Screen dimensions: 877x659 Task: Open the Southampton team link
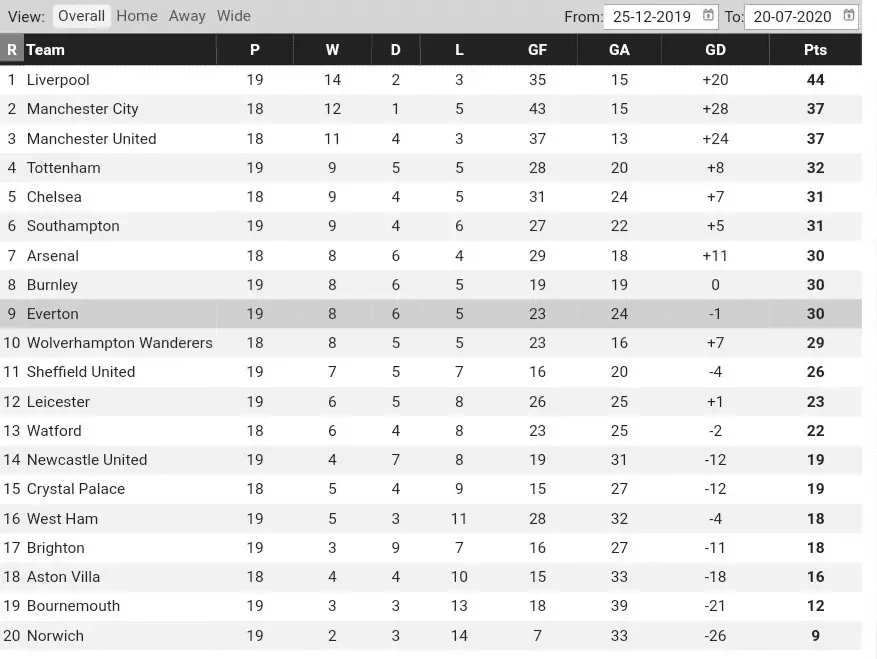click(x=73, y=226)
